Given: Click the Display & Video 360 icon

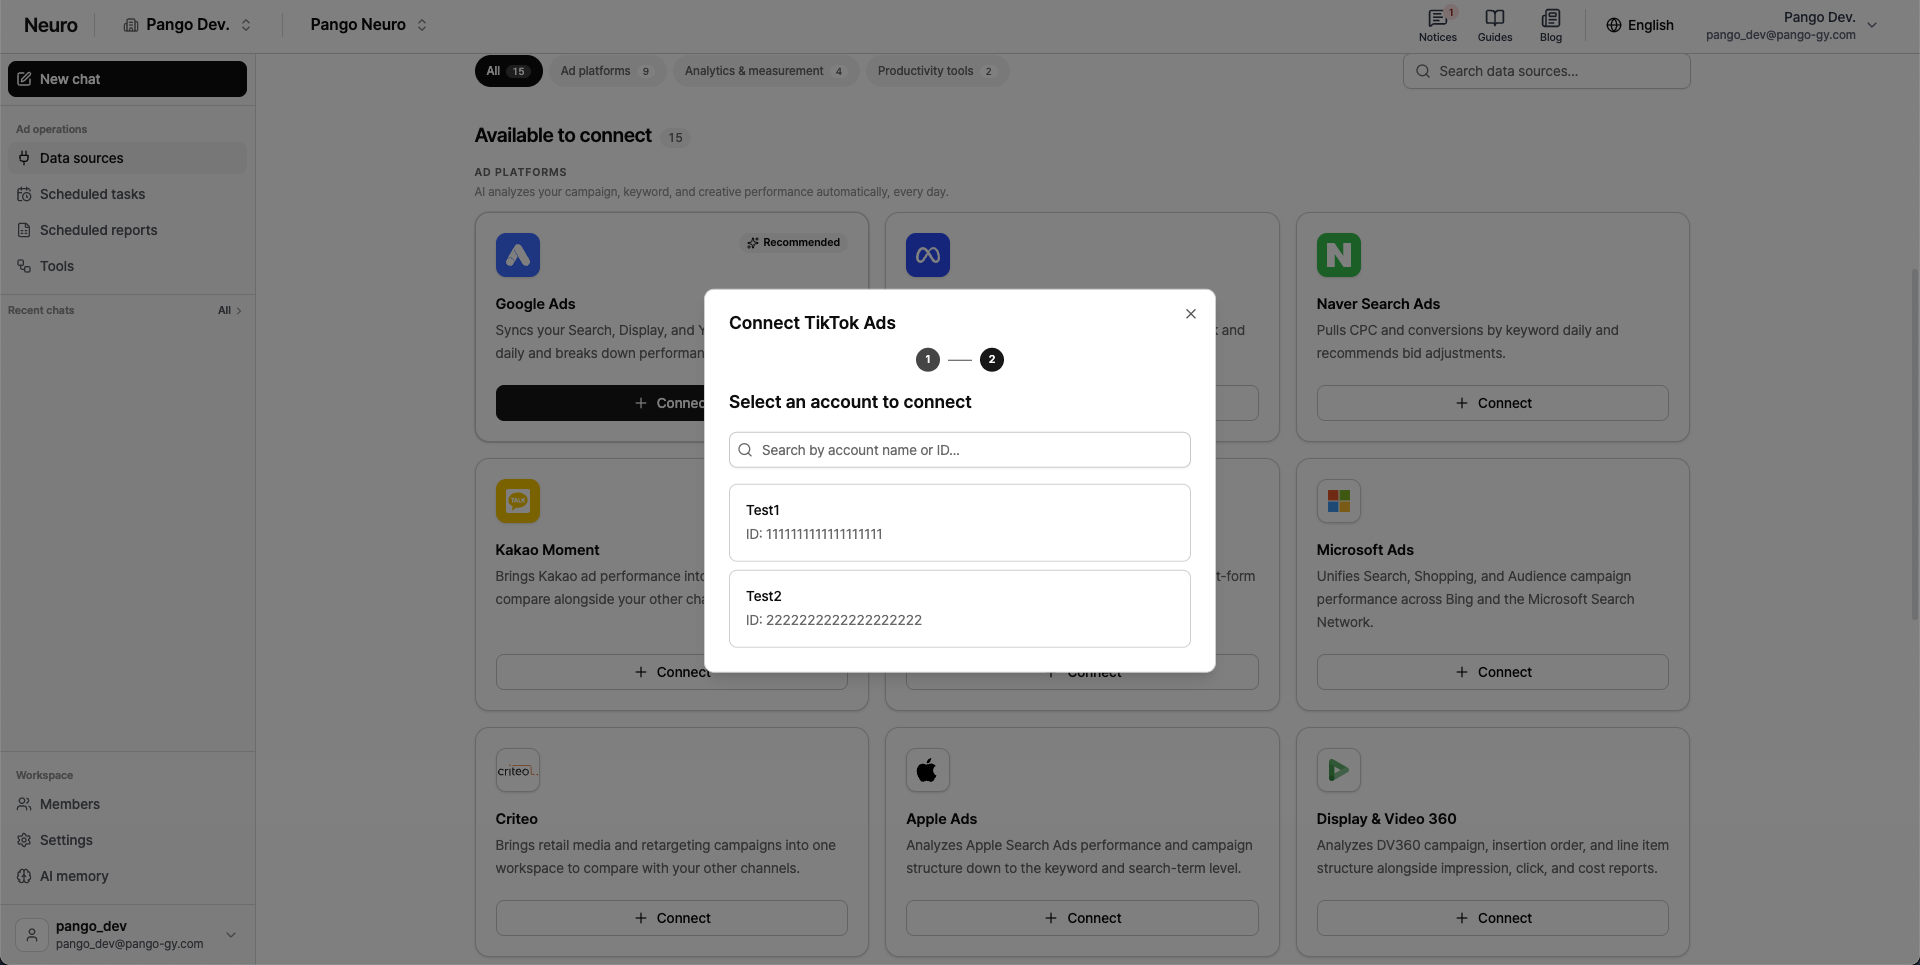Looking at the screenshot, I should click(1338, 770).
